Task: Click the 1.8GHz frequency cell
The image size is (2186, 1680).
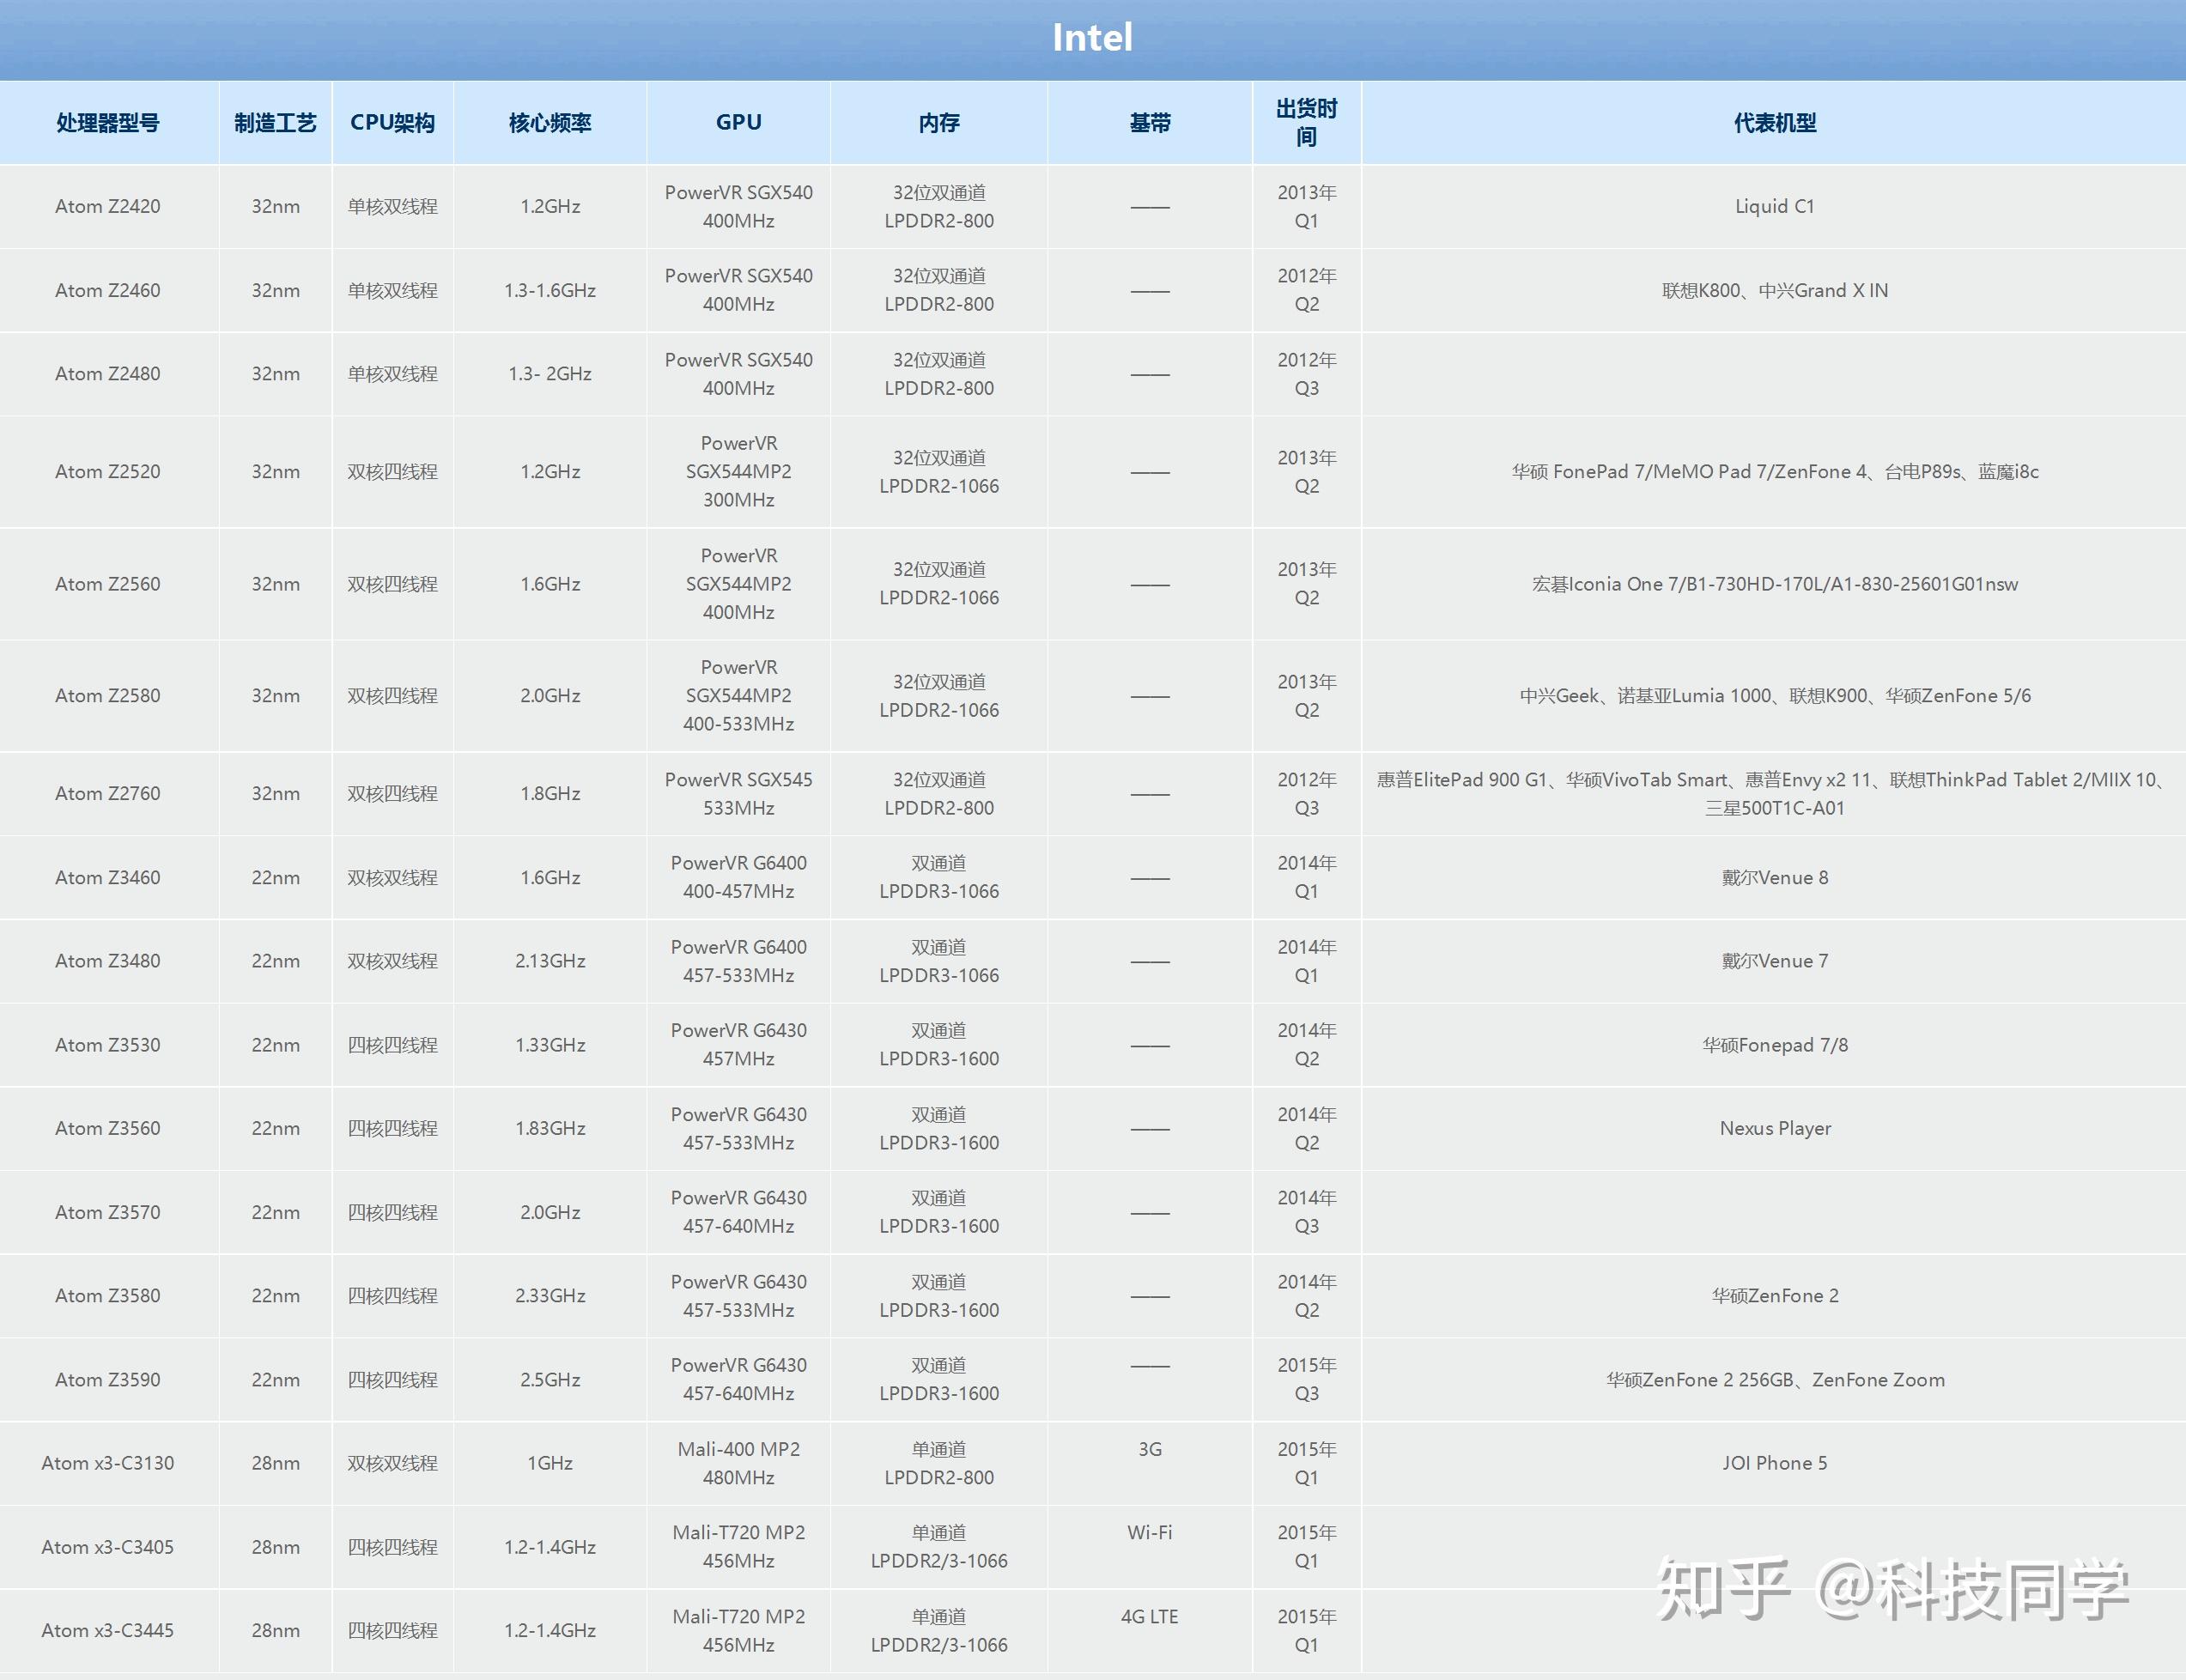Action: click(x=550, y=794)
